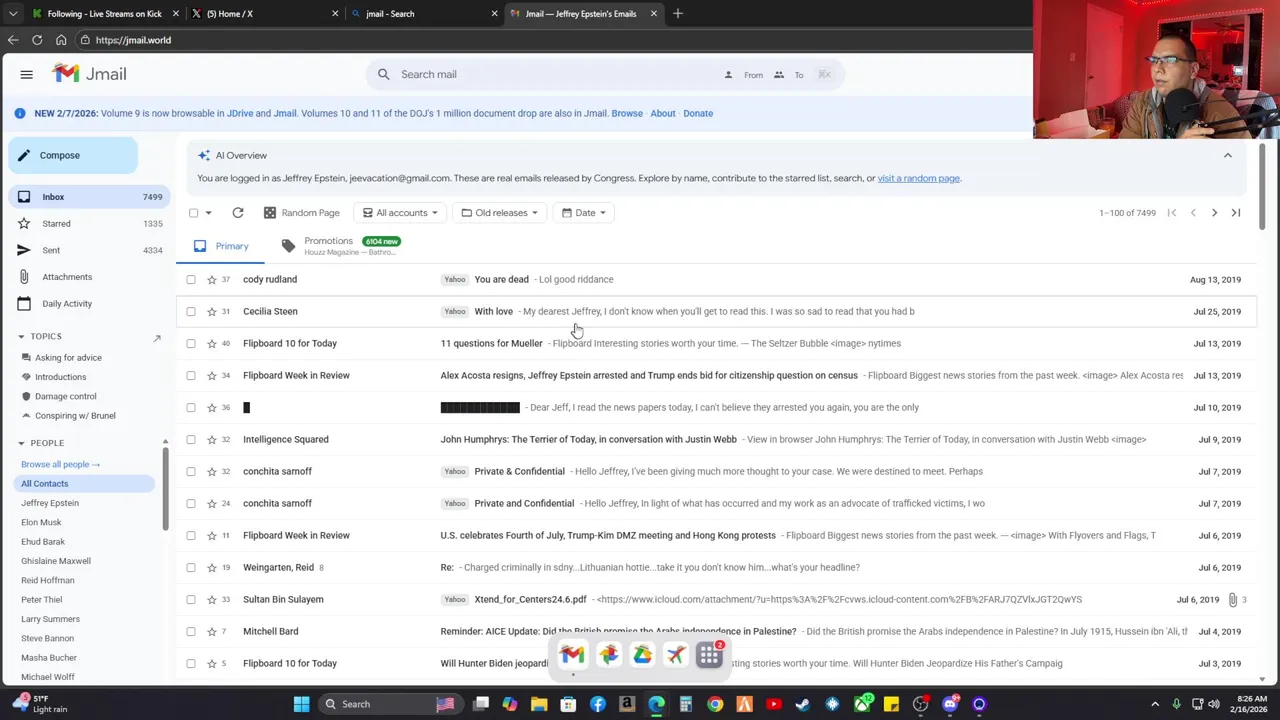
Task: Tick the select-all emails checkbox
Action: pyautogui.click(x=194, y=212)
